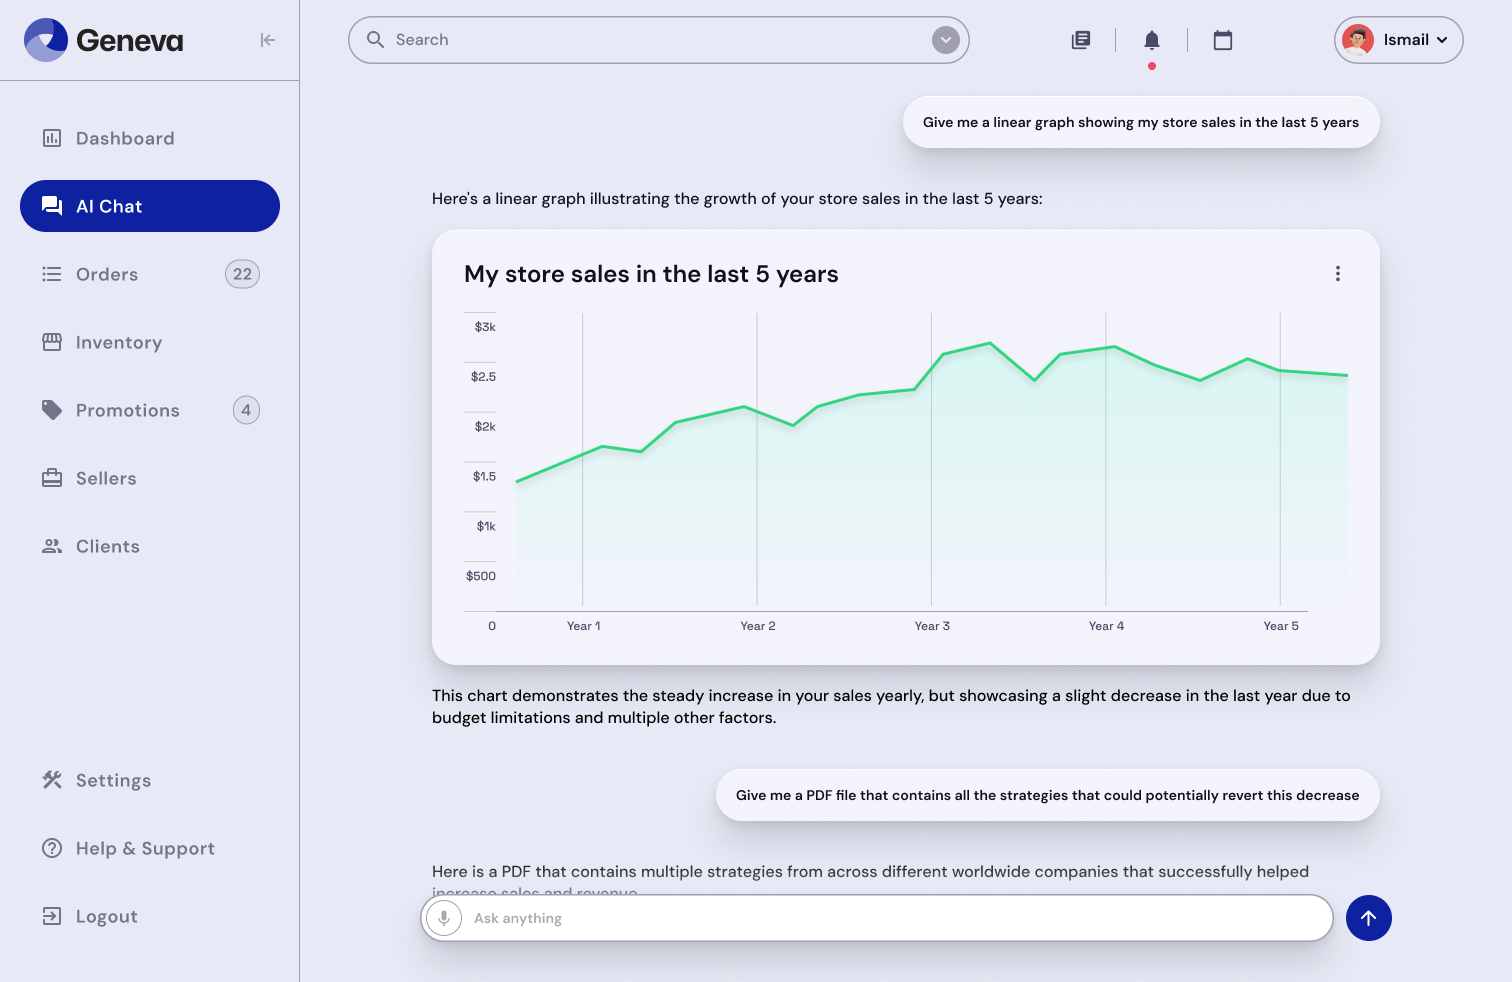Select Inventory from the sidebar
Screen dimensions: 1512x982
coord(118,342)
